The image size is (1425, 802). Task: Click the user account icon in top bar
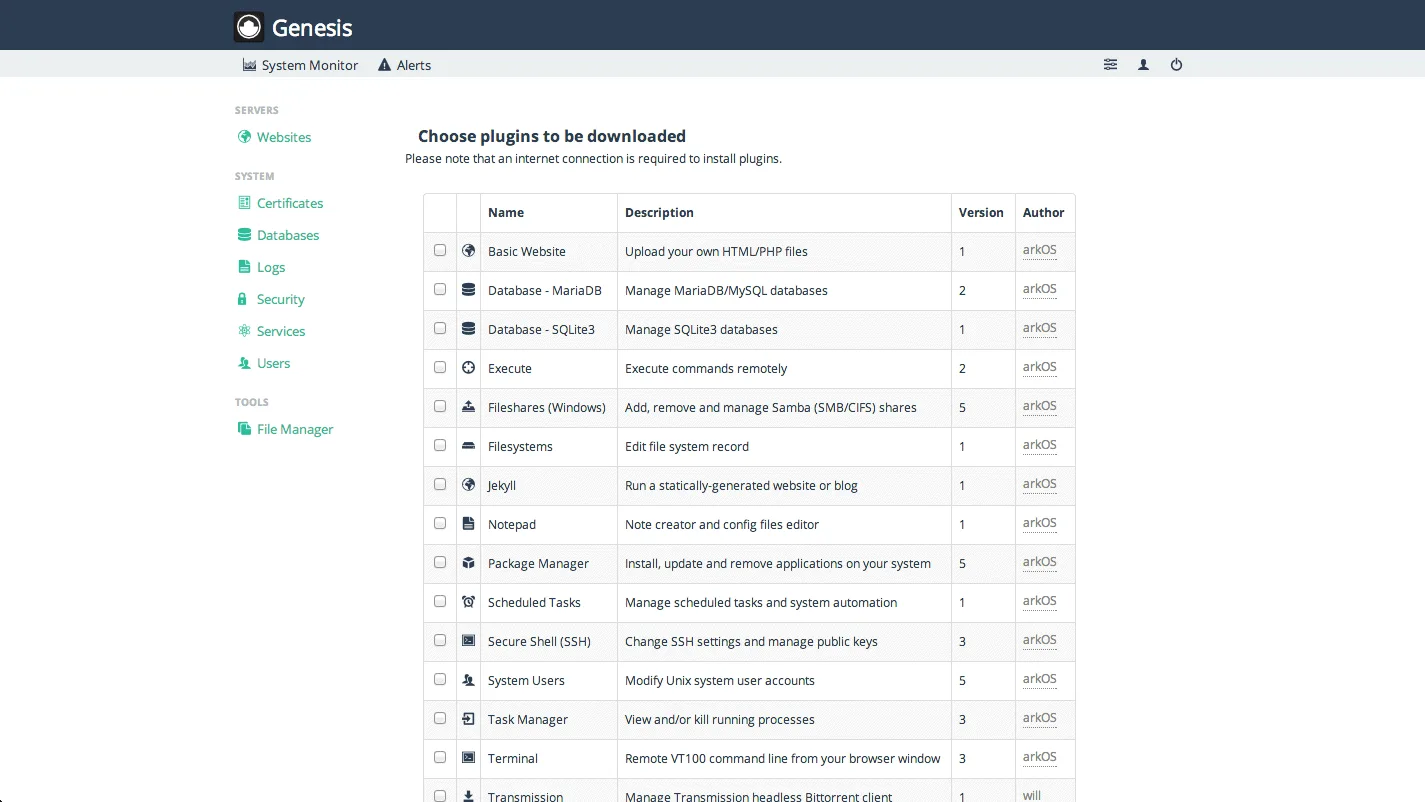pos(1143,64)
